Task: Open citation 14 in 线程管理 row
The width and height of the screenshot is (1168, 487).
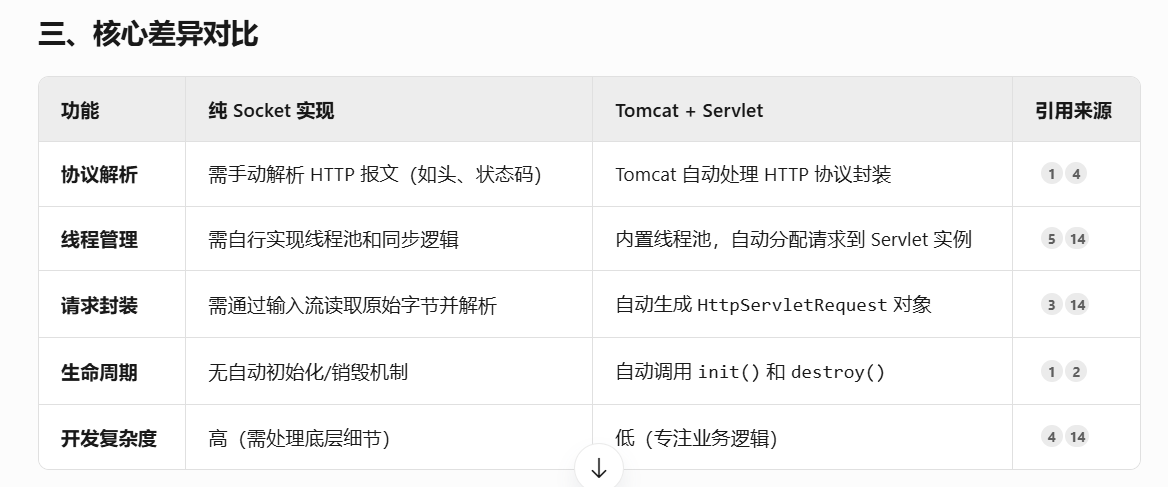Action: click(x=1077, y=239)
